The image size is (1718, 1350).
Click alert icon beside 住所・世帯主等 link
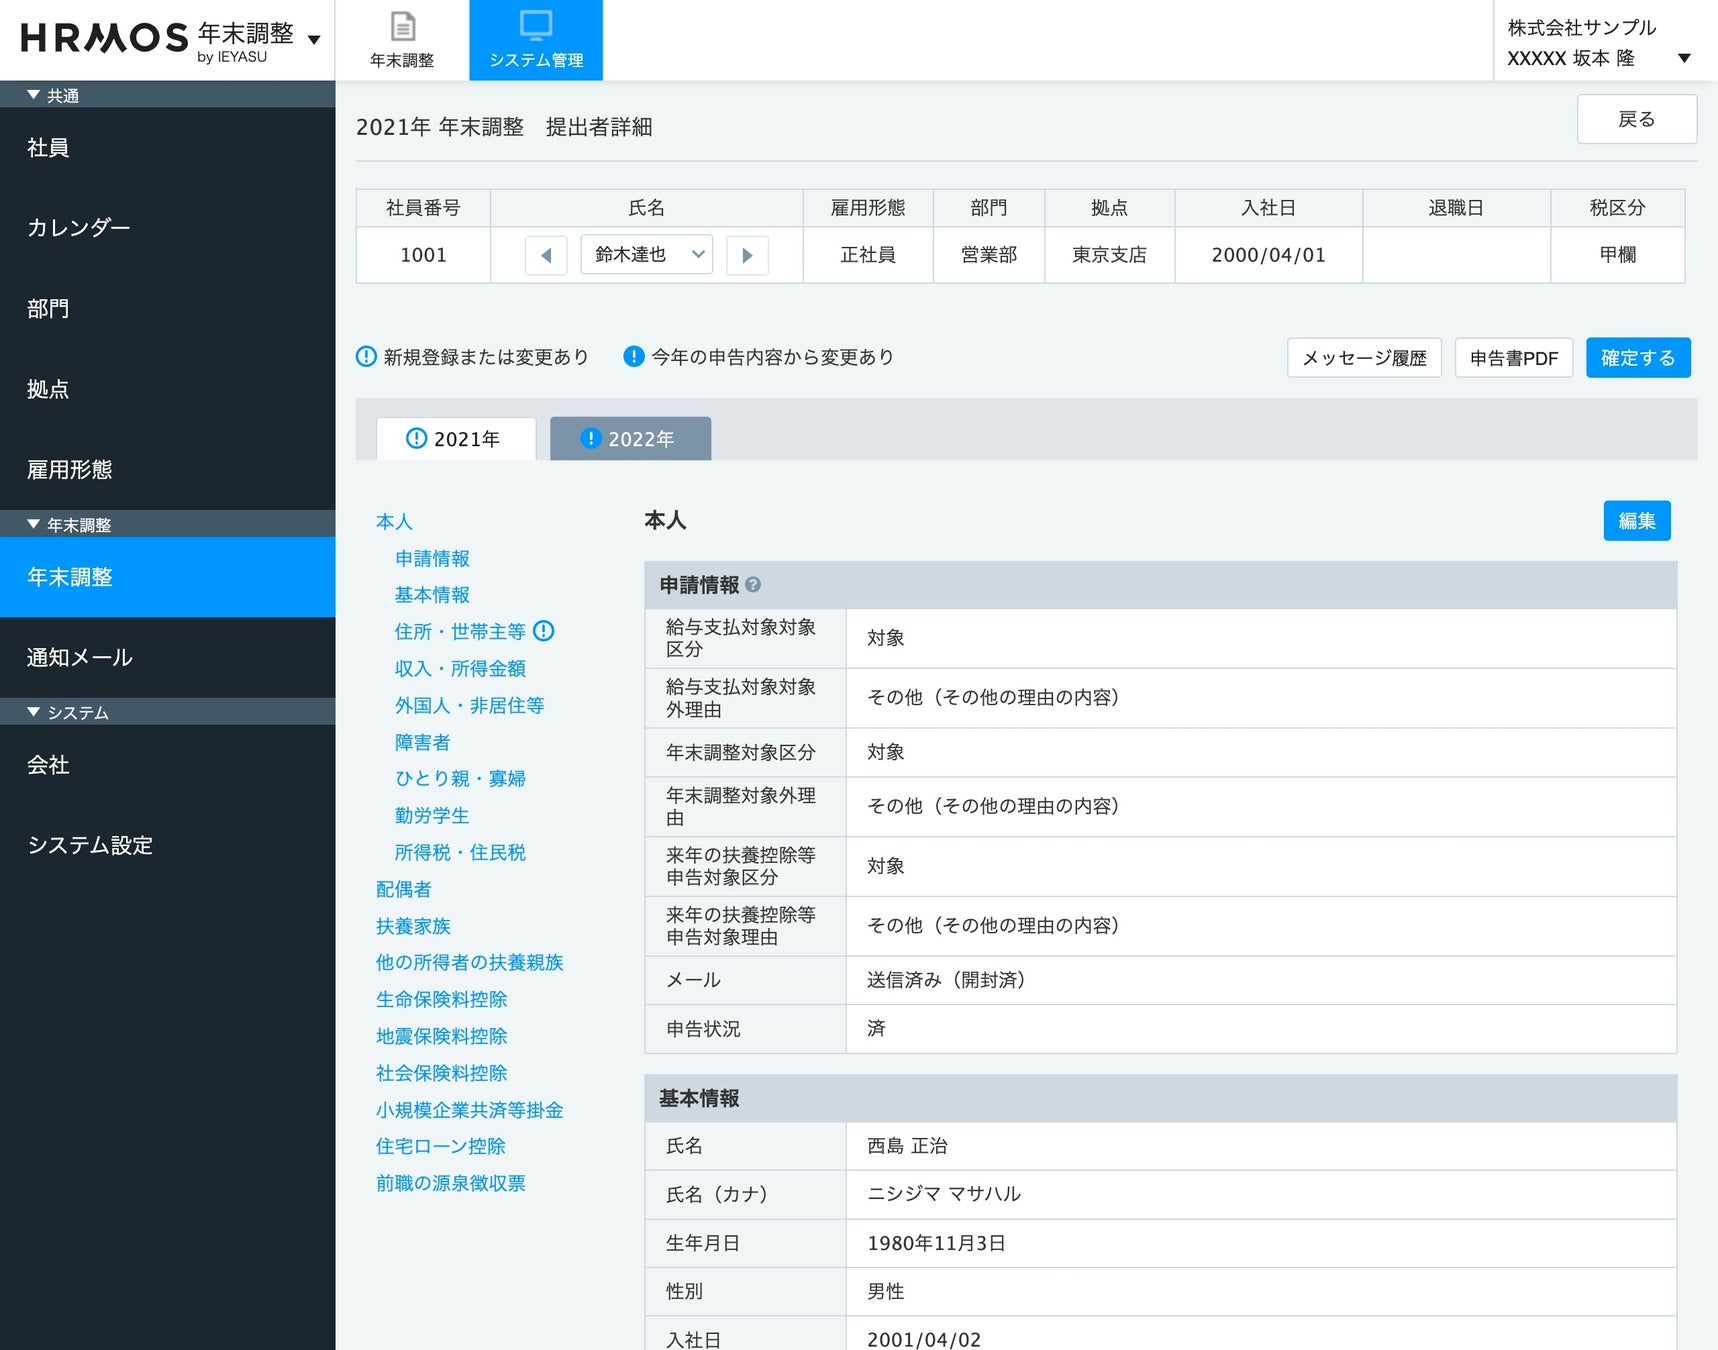click(544, 631)
